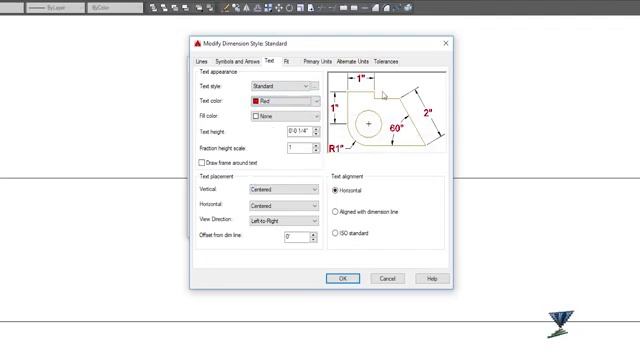Click the Cancel button
The image size is (640, 360).
(387, 278)
